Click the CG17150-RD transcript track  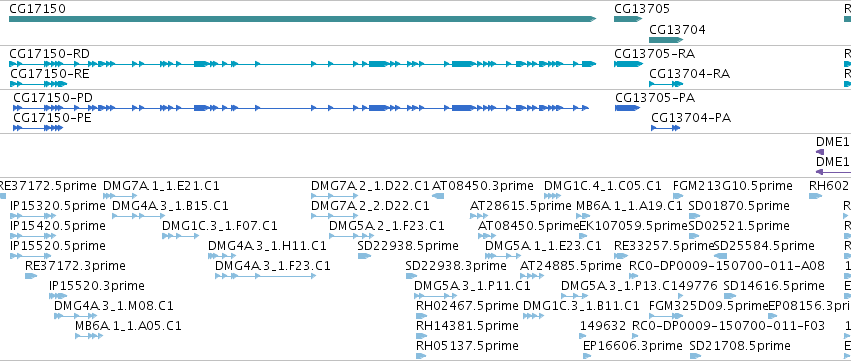pyautogui.click(x=302, y=64)
